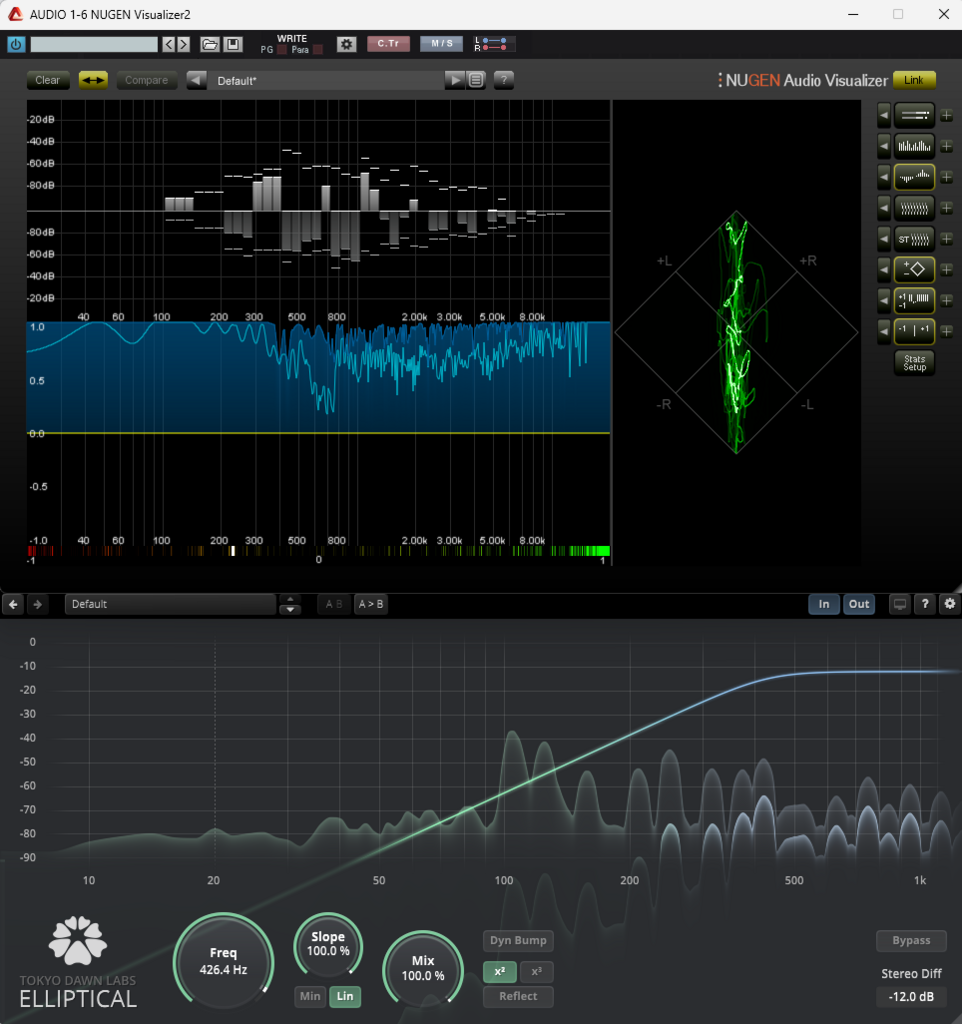Undo with the Elliptical back arrow
962x1024 pixels.
coord(13,604)
